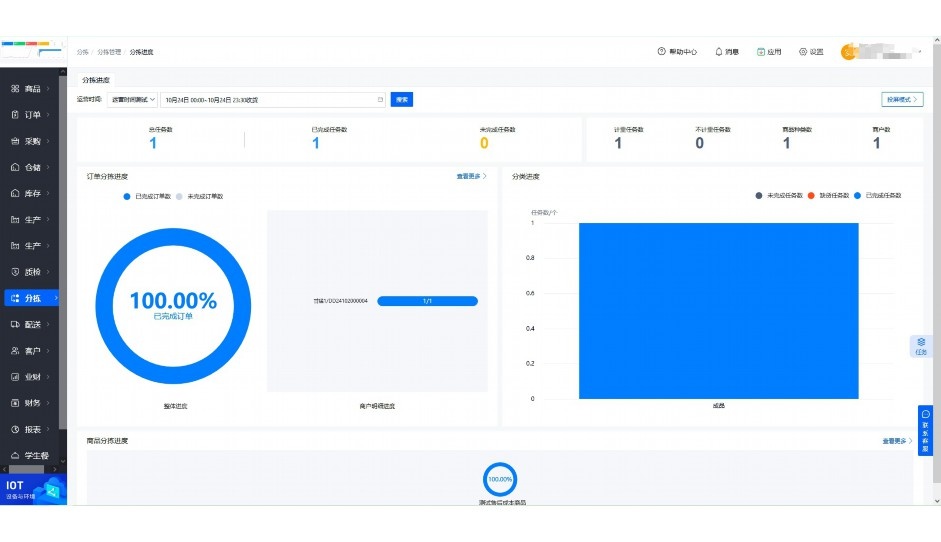Screen dimensions: 941x542
Task: Open the 仓储 sidebar menu item
Action: [x=32, y=167]
